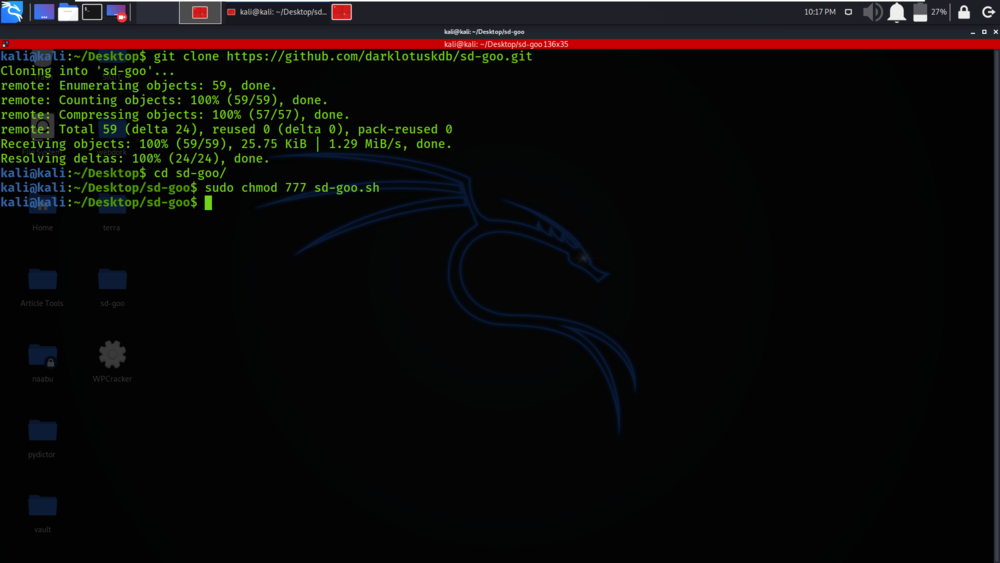Maximize the terminal window
This screenshot has height=563, width=1000.
pyautogui.click(x=984, y=32)
